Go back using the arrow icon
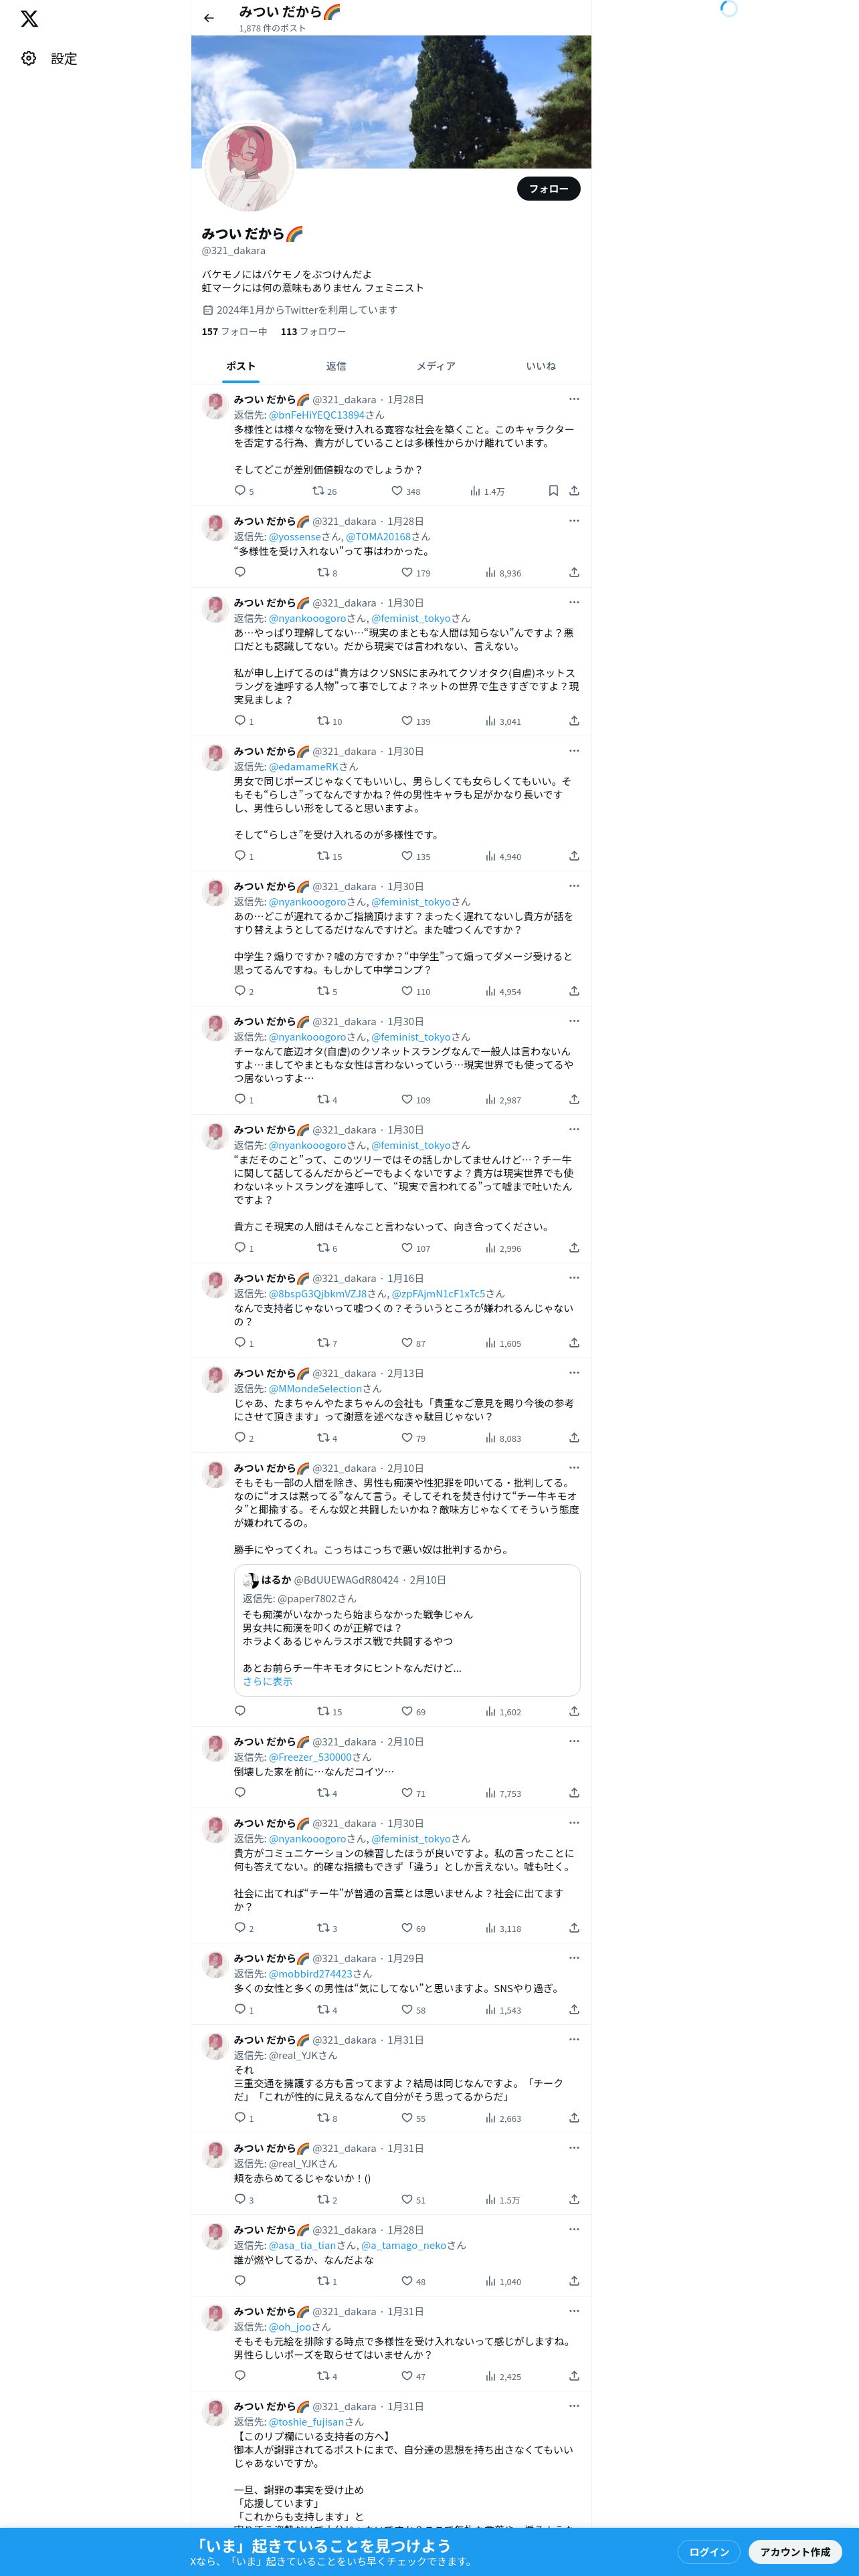This screenshot has width=859, height=2576. coord(209,18)
